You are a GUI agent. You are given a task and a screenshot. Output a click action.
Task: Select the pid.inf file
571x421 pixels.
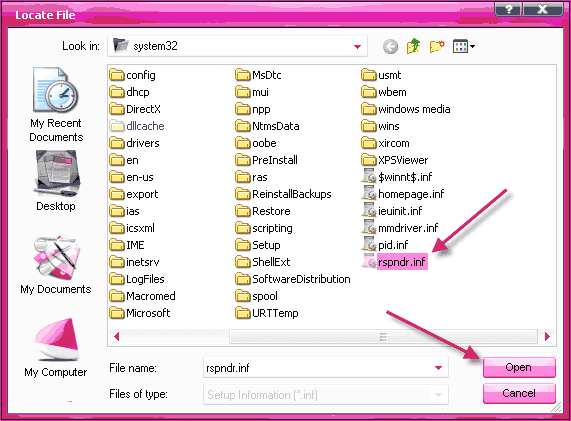[385, 245]
